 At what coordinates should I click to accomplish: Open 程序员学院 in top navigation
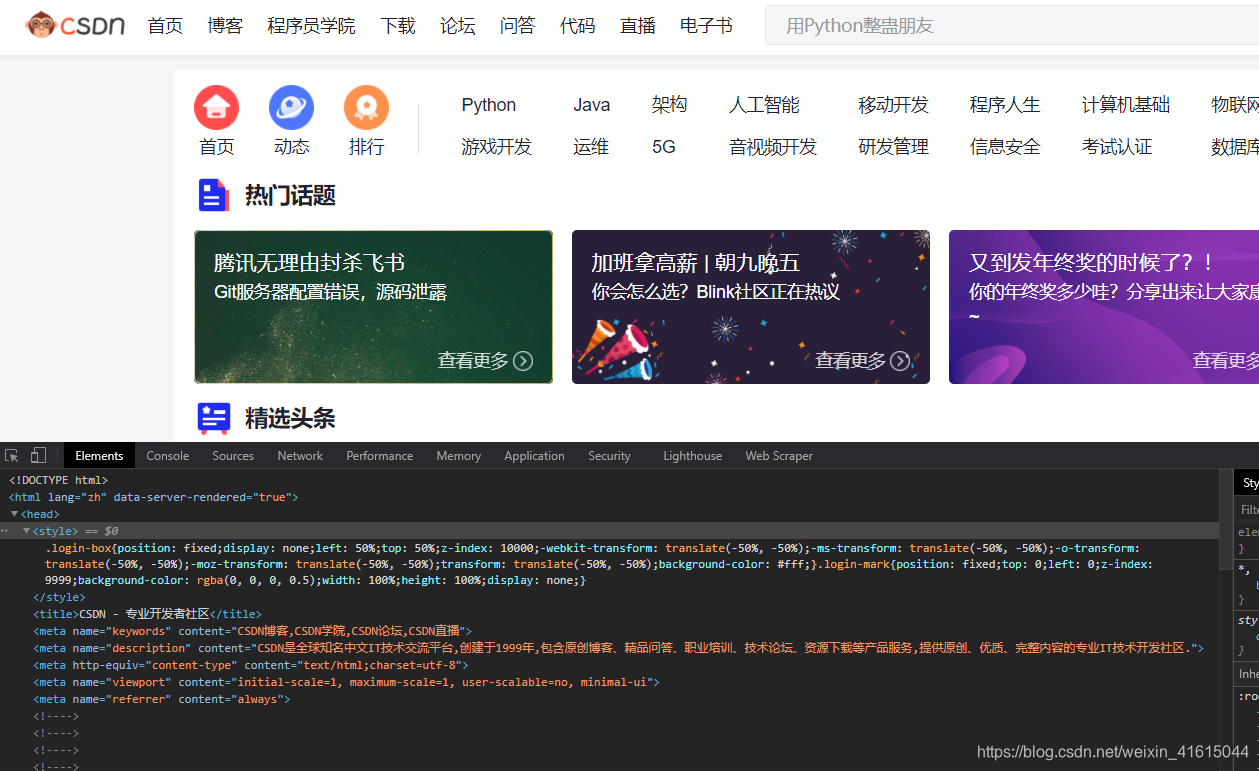pos(311,26)
